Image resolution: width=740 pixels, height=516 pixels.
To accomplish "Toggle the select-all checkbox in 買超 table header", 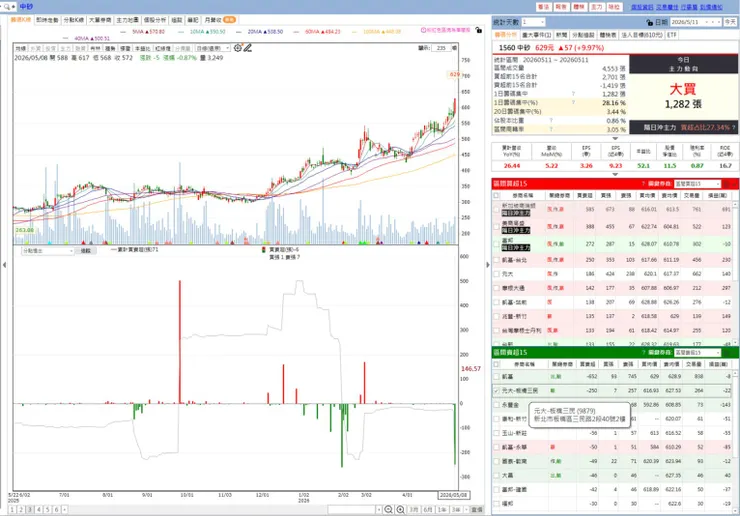I will pyautogui.click(x=496, y=195).
